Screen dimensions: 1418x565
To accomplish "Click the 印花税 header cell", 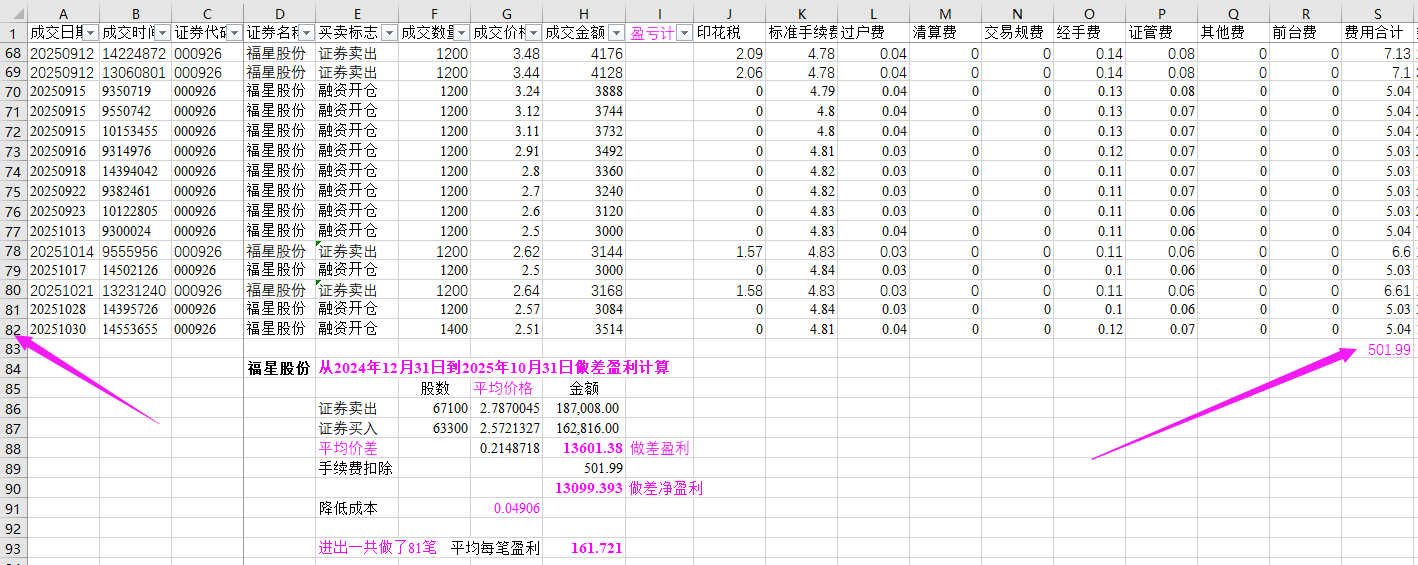I will [730, 33].
